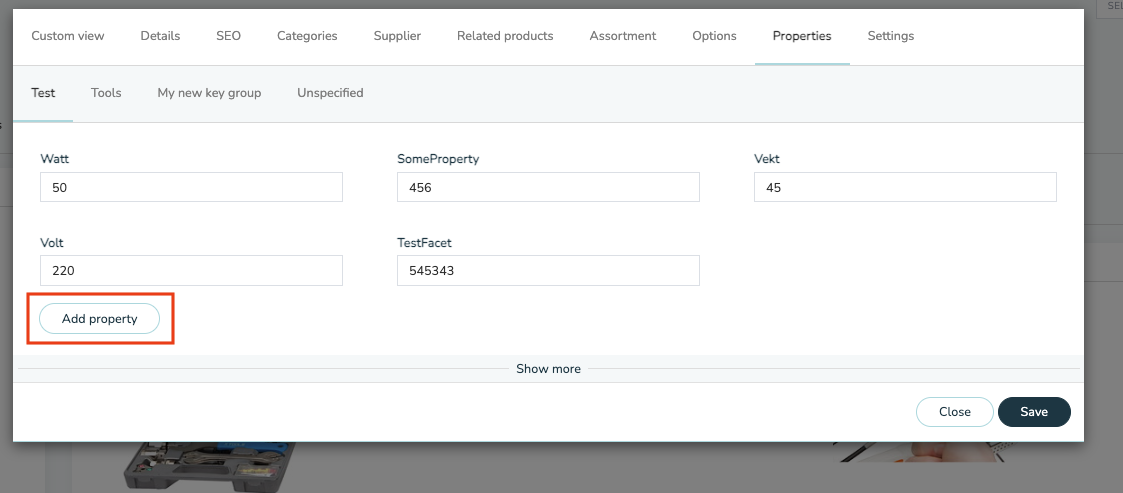1123x493 pixels.
Task: Expand the Show more section
Action: tap(549, 369)
